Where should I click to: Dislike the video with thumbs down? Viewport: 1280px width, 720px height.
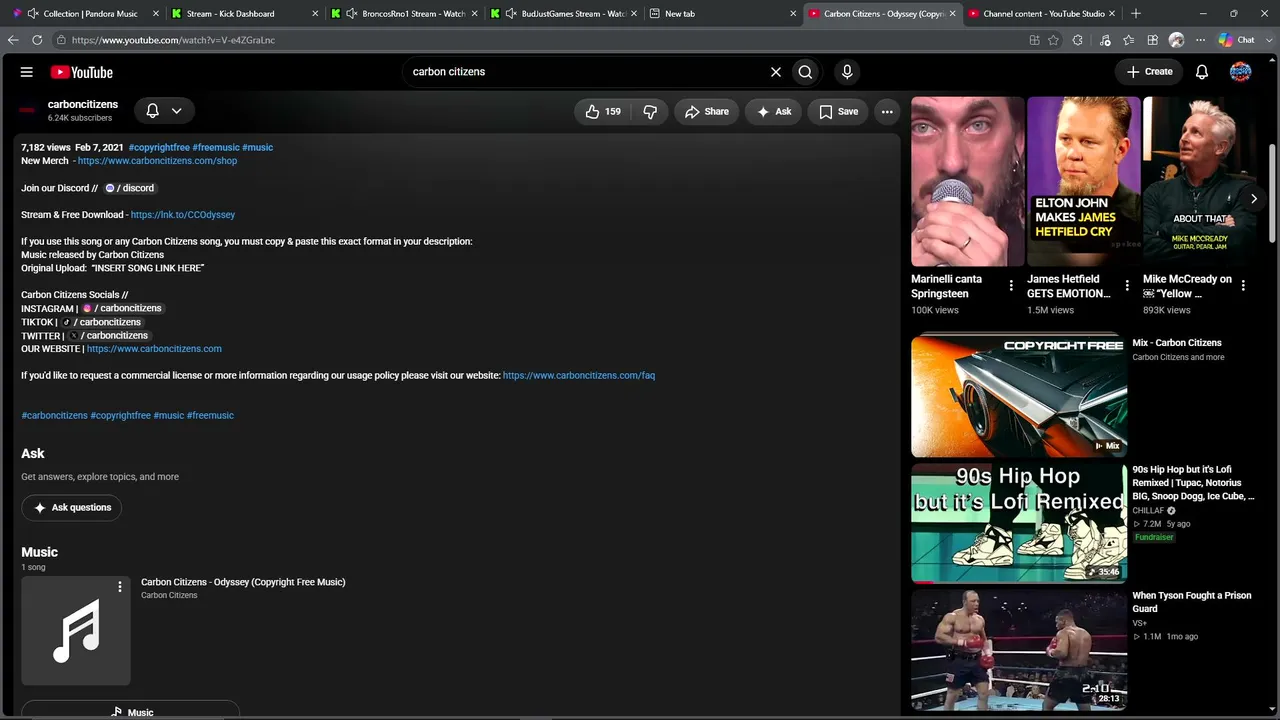tap(650, 112)
